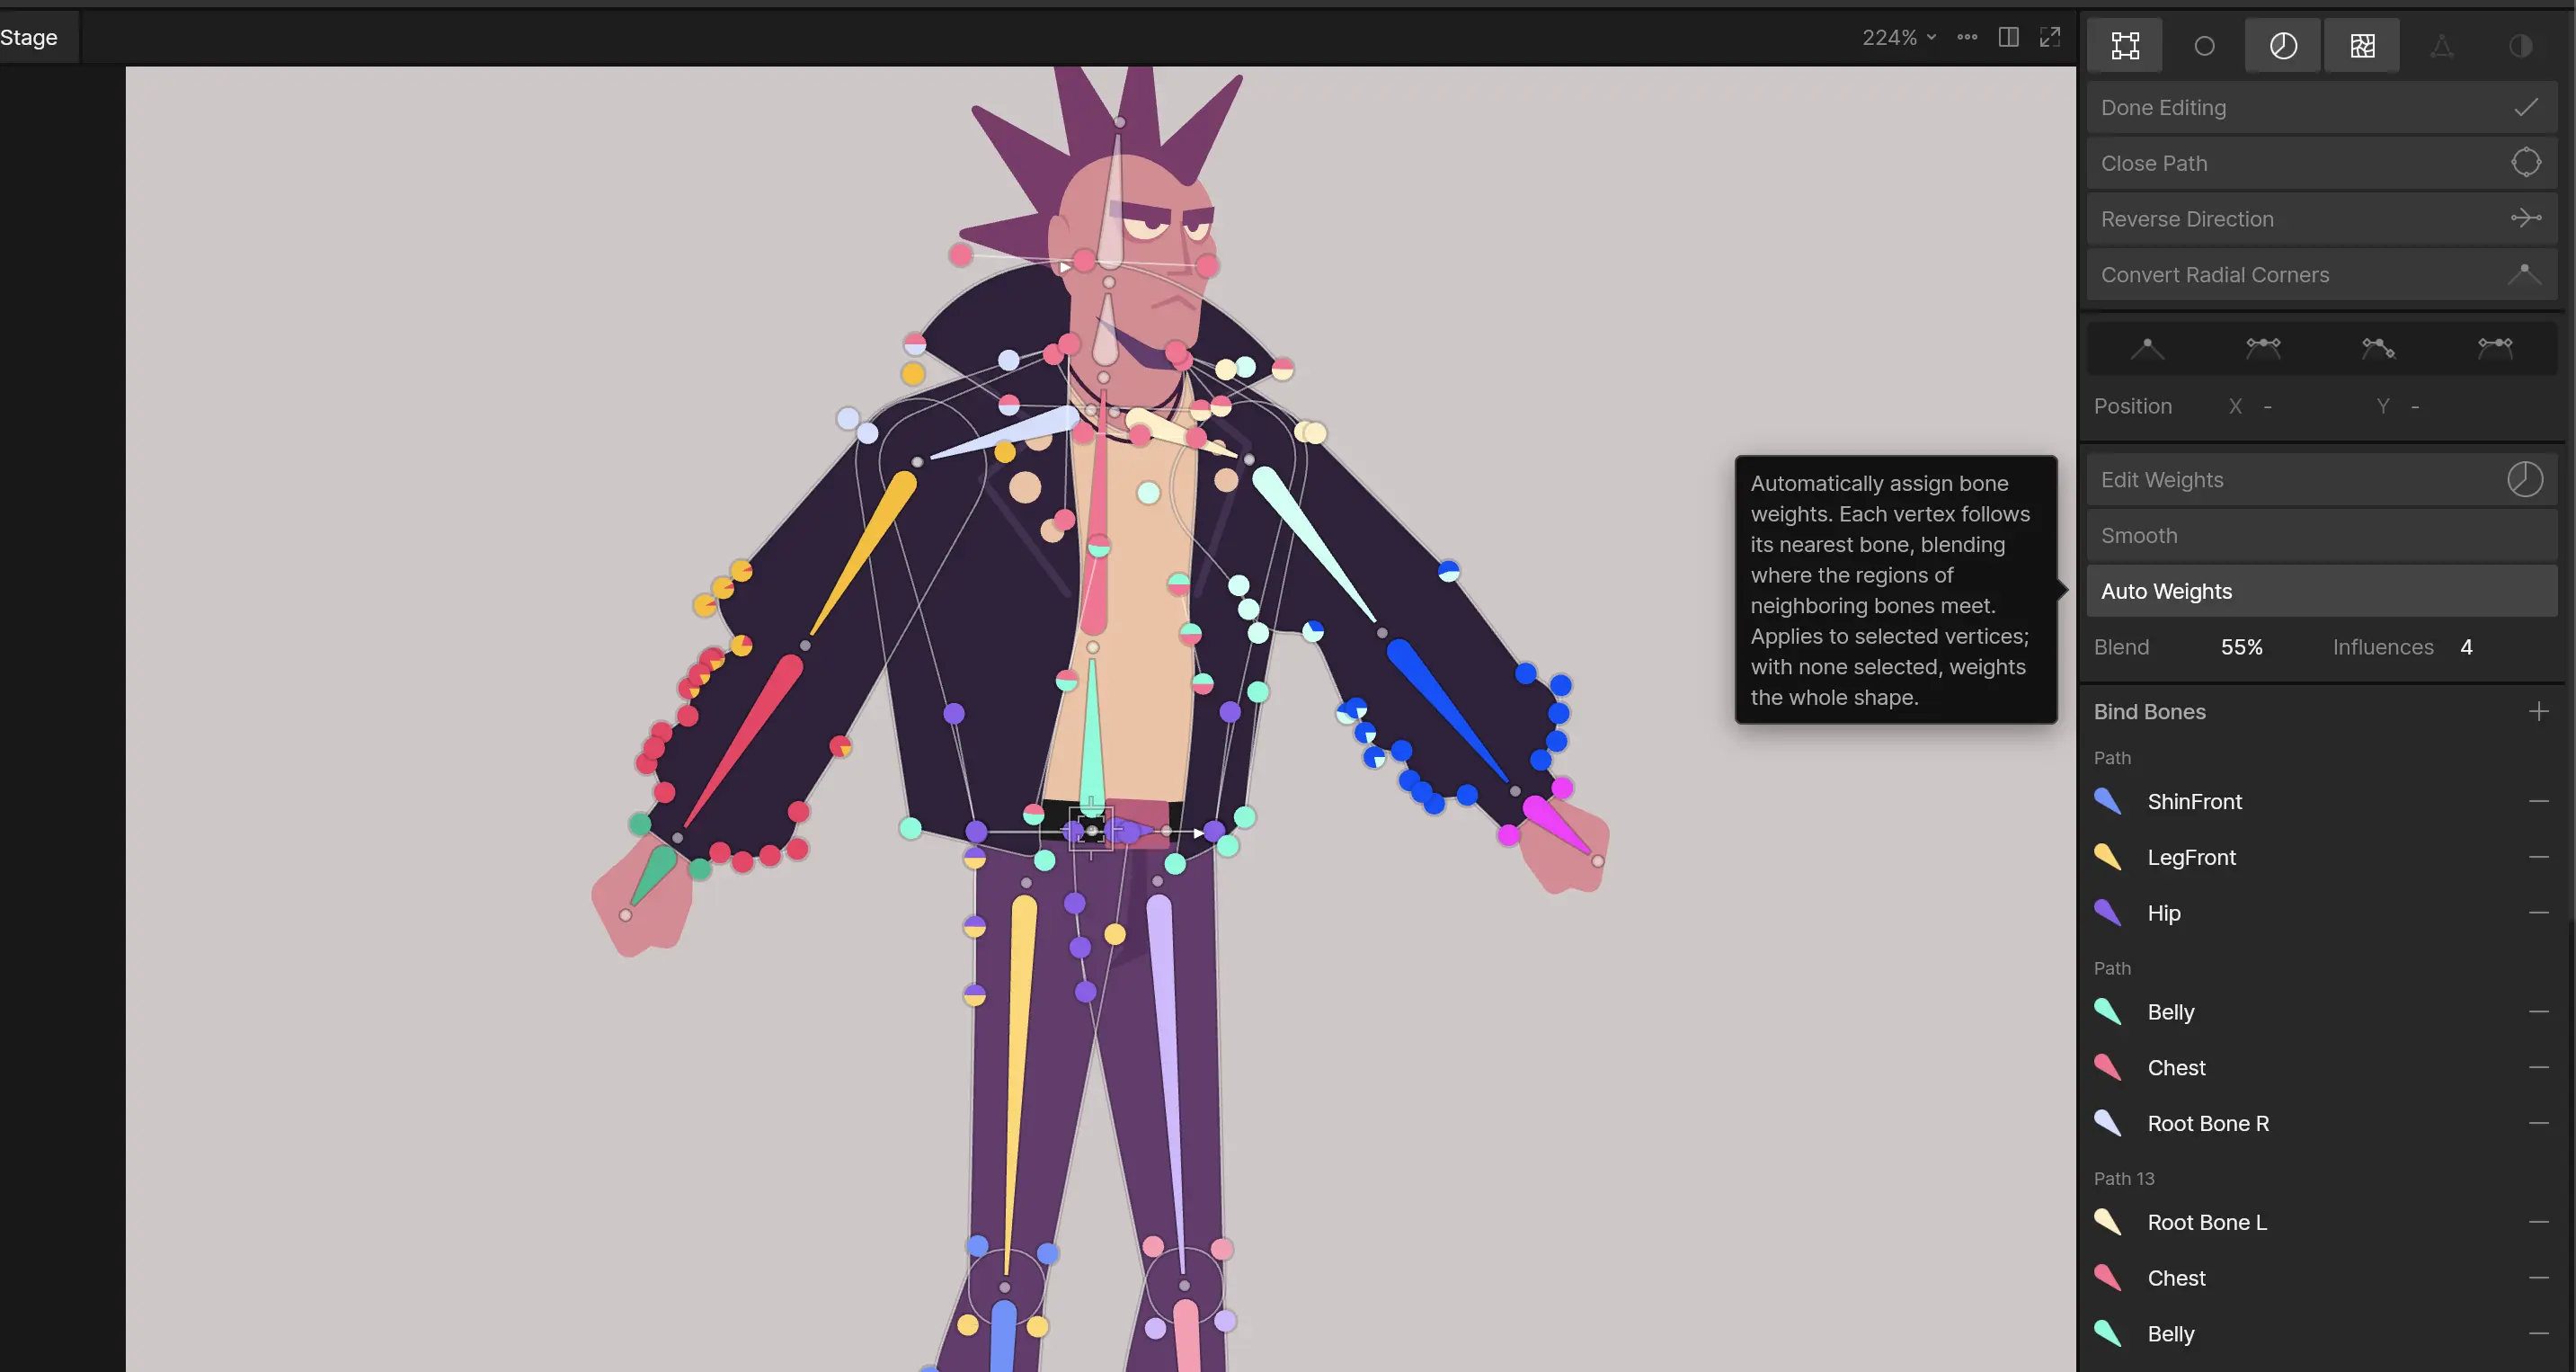The height and width of the screenshot is (1372, 2576).
Task: Click the triangle mesh tab icon
Action: [x=2441, y=45]
